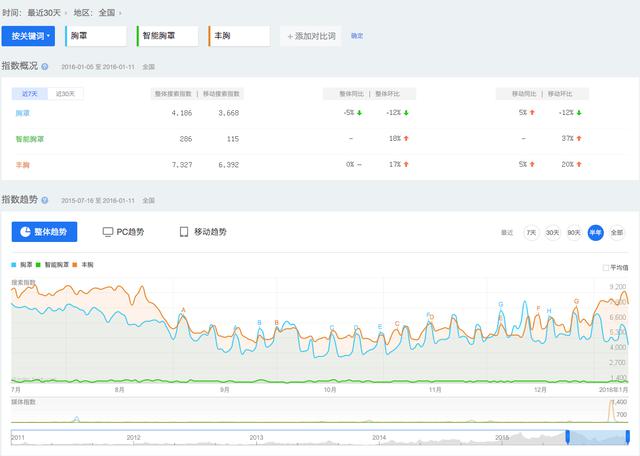Screen dimensions: 640x456
Task: Click the 整体环比 column header
Action: click(x=387, y=94)
